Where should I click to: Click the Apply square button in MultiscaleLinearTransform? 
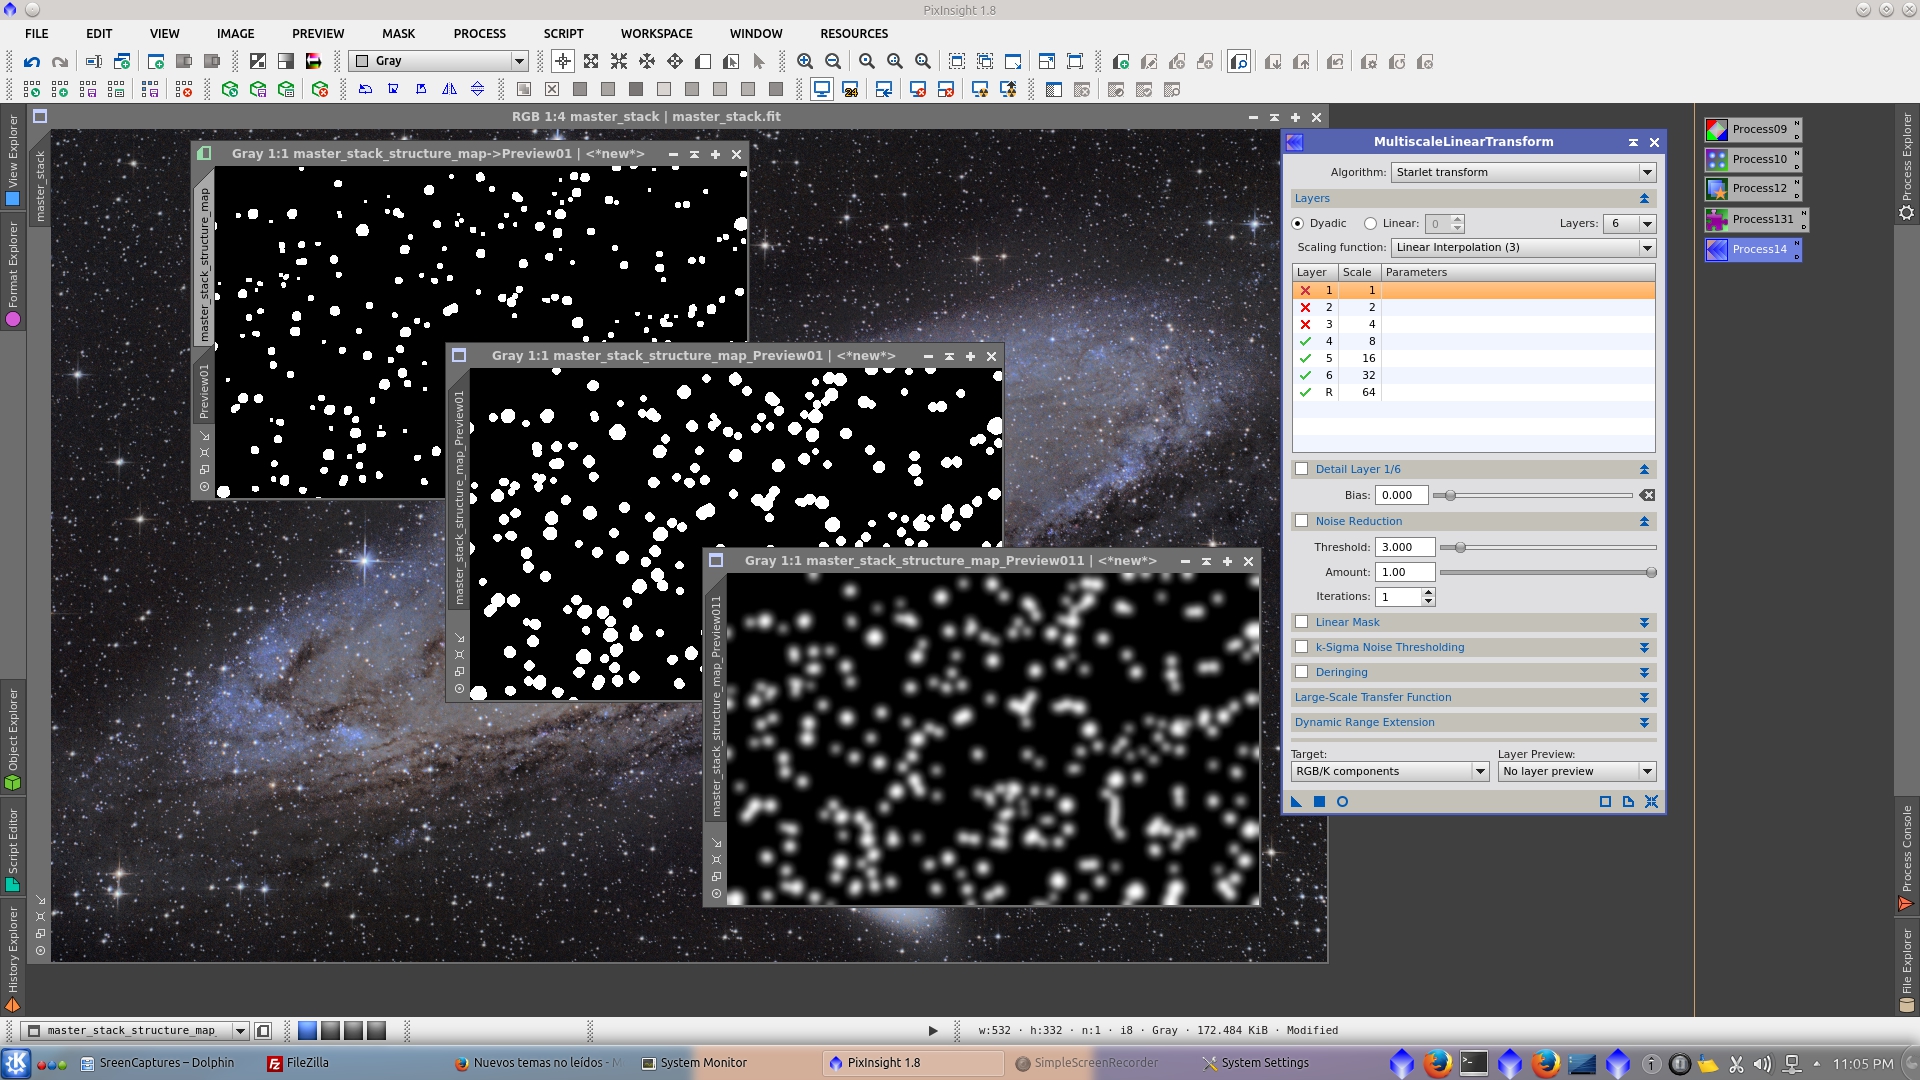[1319, 801]
